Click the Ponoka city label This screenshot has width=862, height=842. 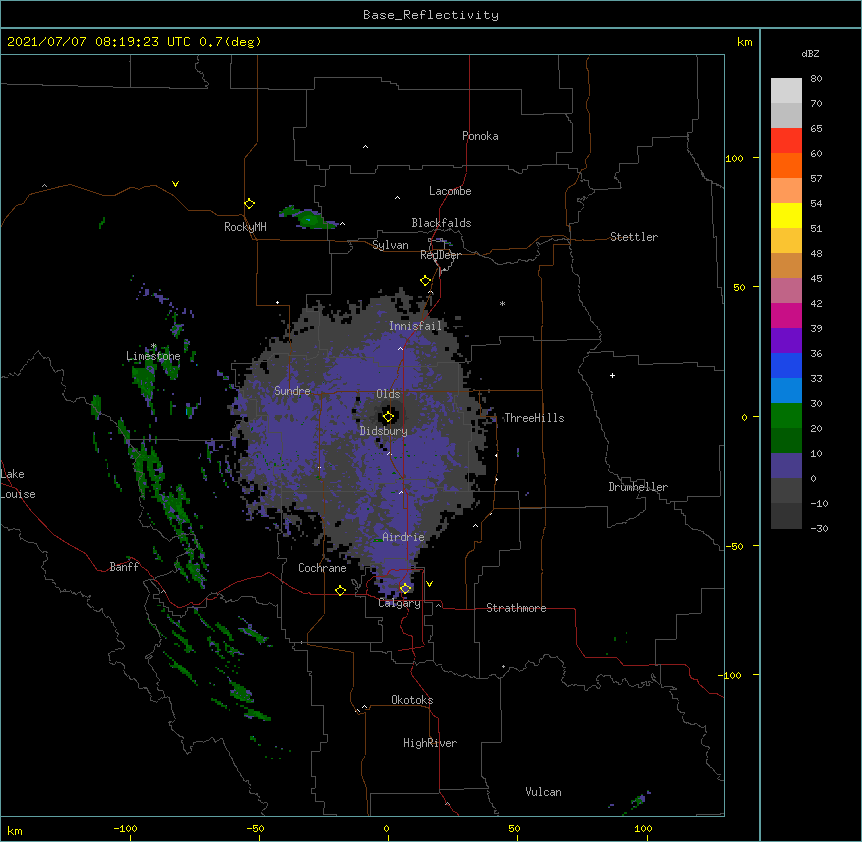480,136
